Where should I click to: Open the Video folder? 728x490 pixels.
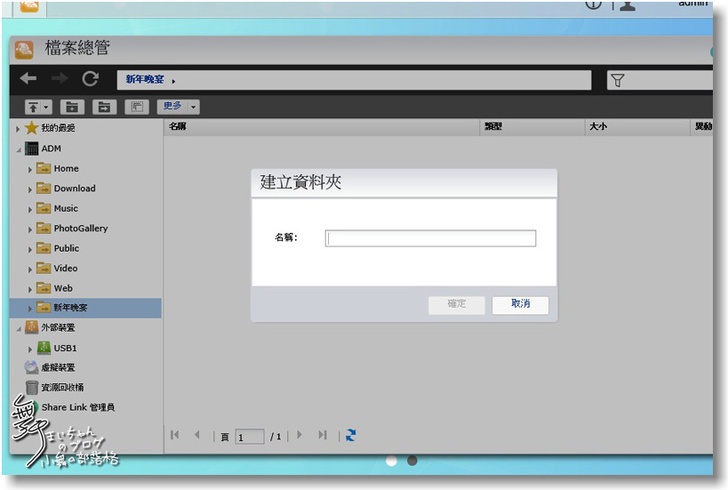tap(57, 268)
